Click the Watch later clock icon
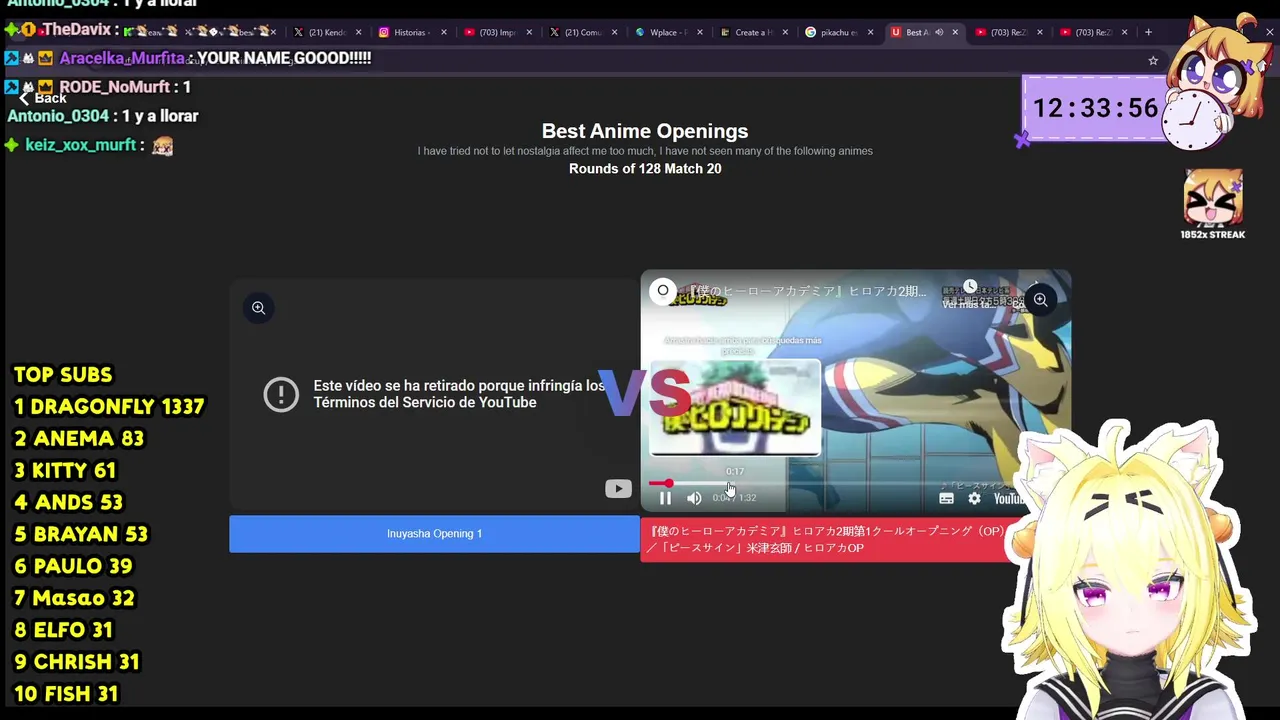The width and height of the screenshot is (1280, 720). pyautogui.click(x=970, y=287)
